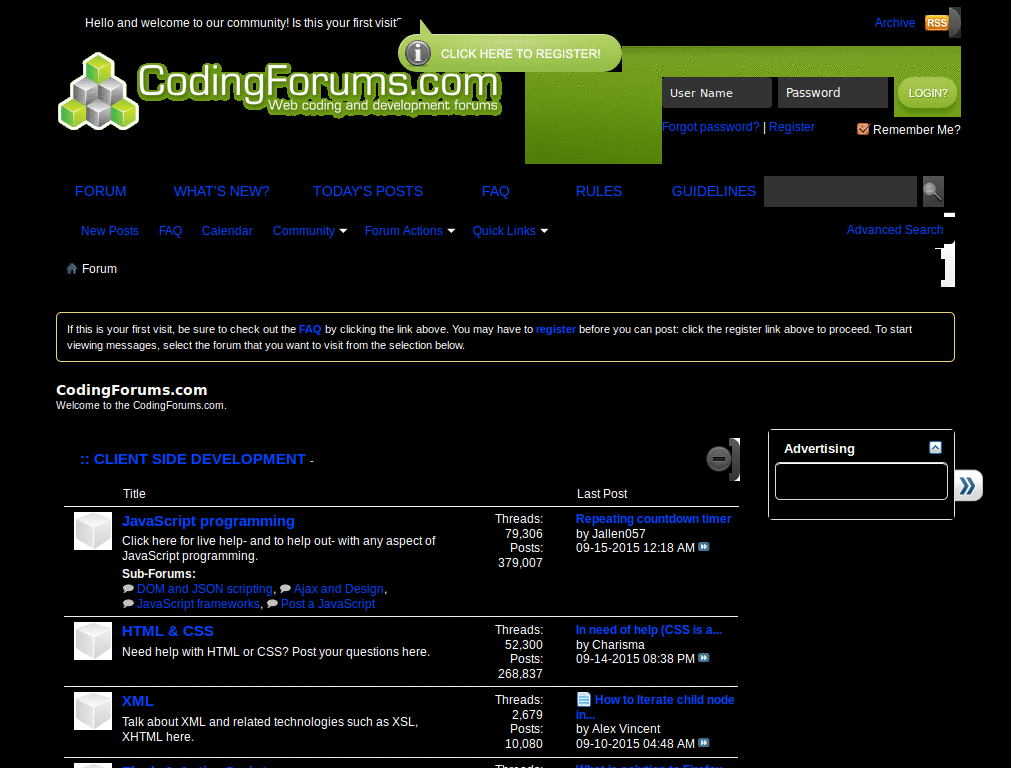Focus the forum search box

coord(840,191)
